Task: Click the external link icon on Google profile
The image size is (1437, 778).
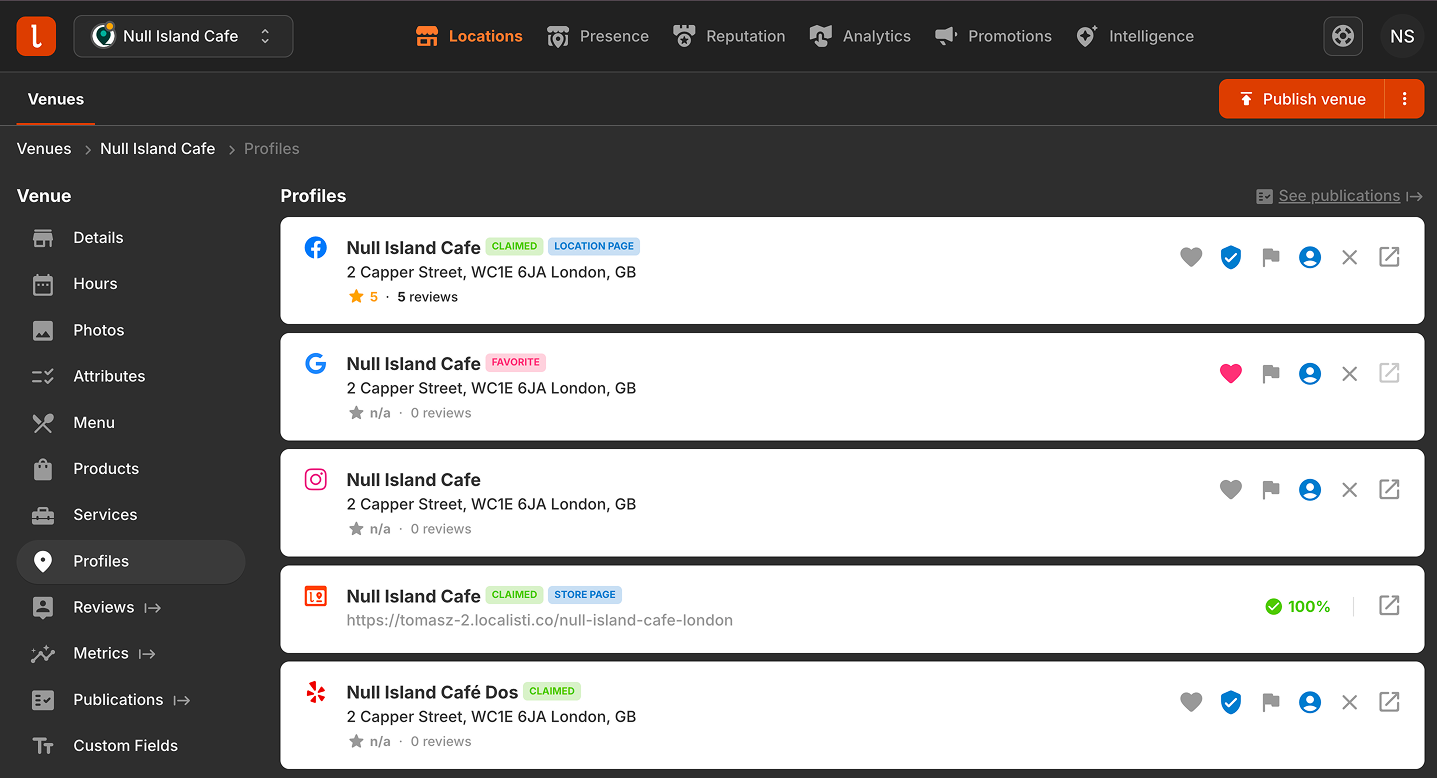Action: click(x=1389, y=373)
